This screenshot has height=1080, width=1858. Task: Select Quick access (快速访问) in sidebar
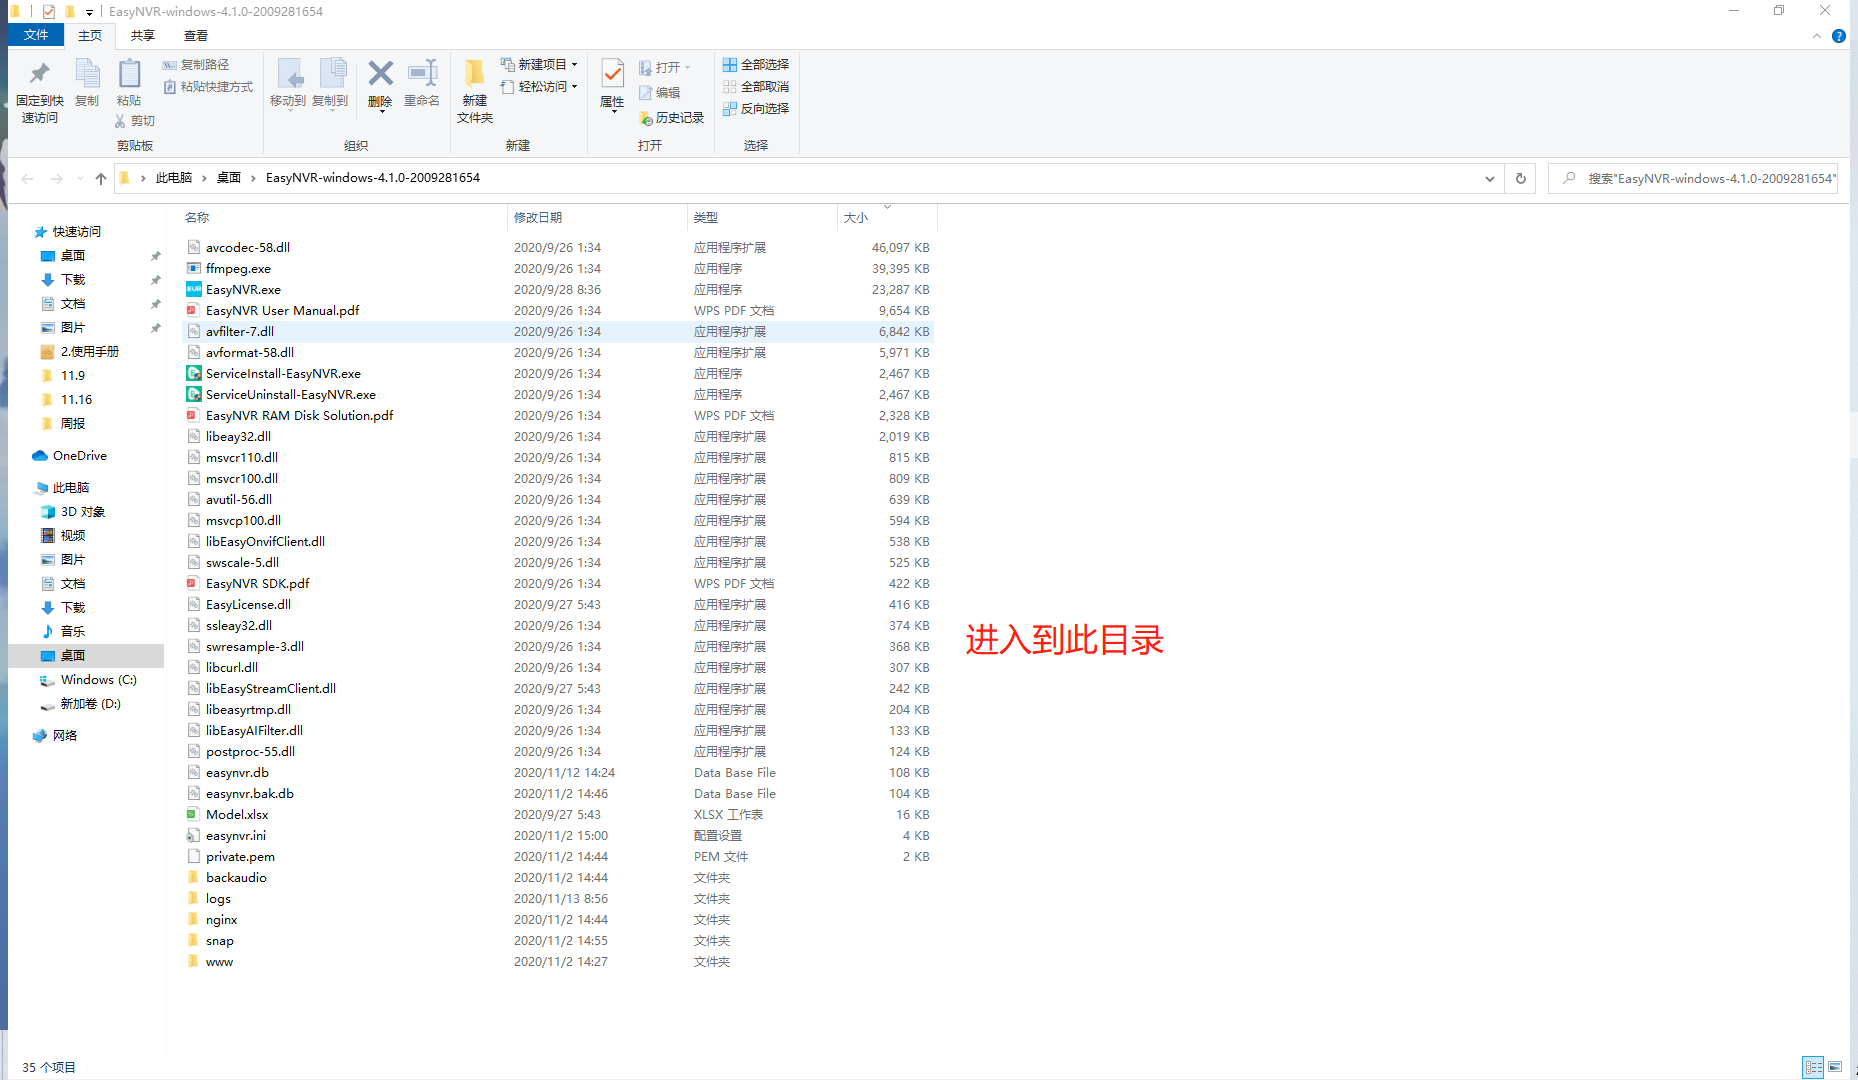77,232
